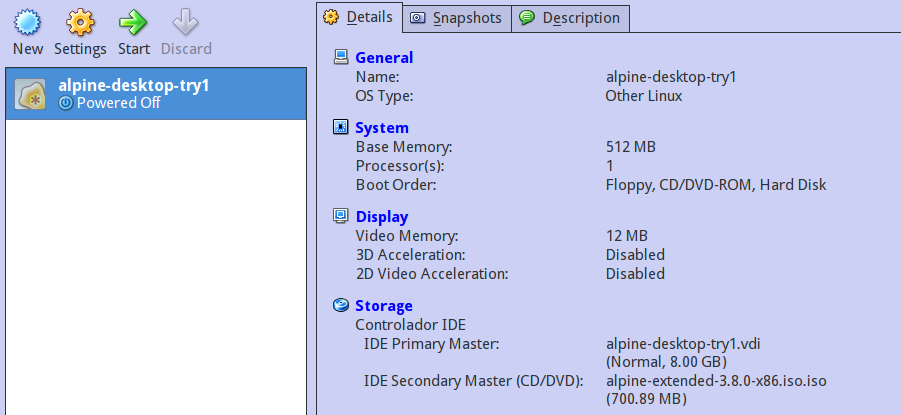Click the 3D Acceleration Disabled value
The image size is (901, 415).
click(635, 255)
